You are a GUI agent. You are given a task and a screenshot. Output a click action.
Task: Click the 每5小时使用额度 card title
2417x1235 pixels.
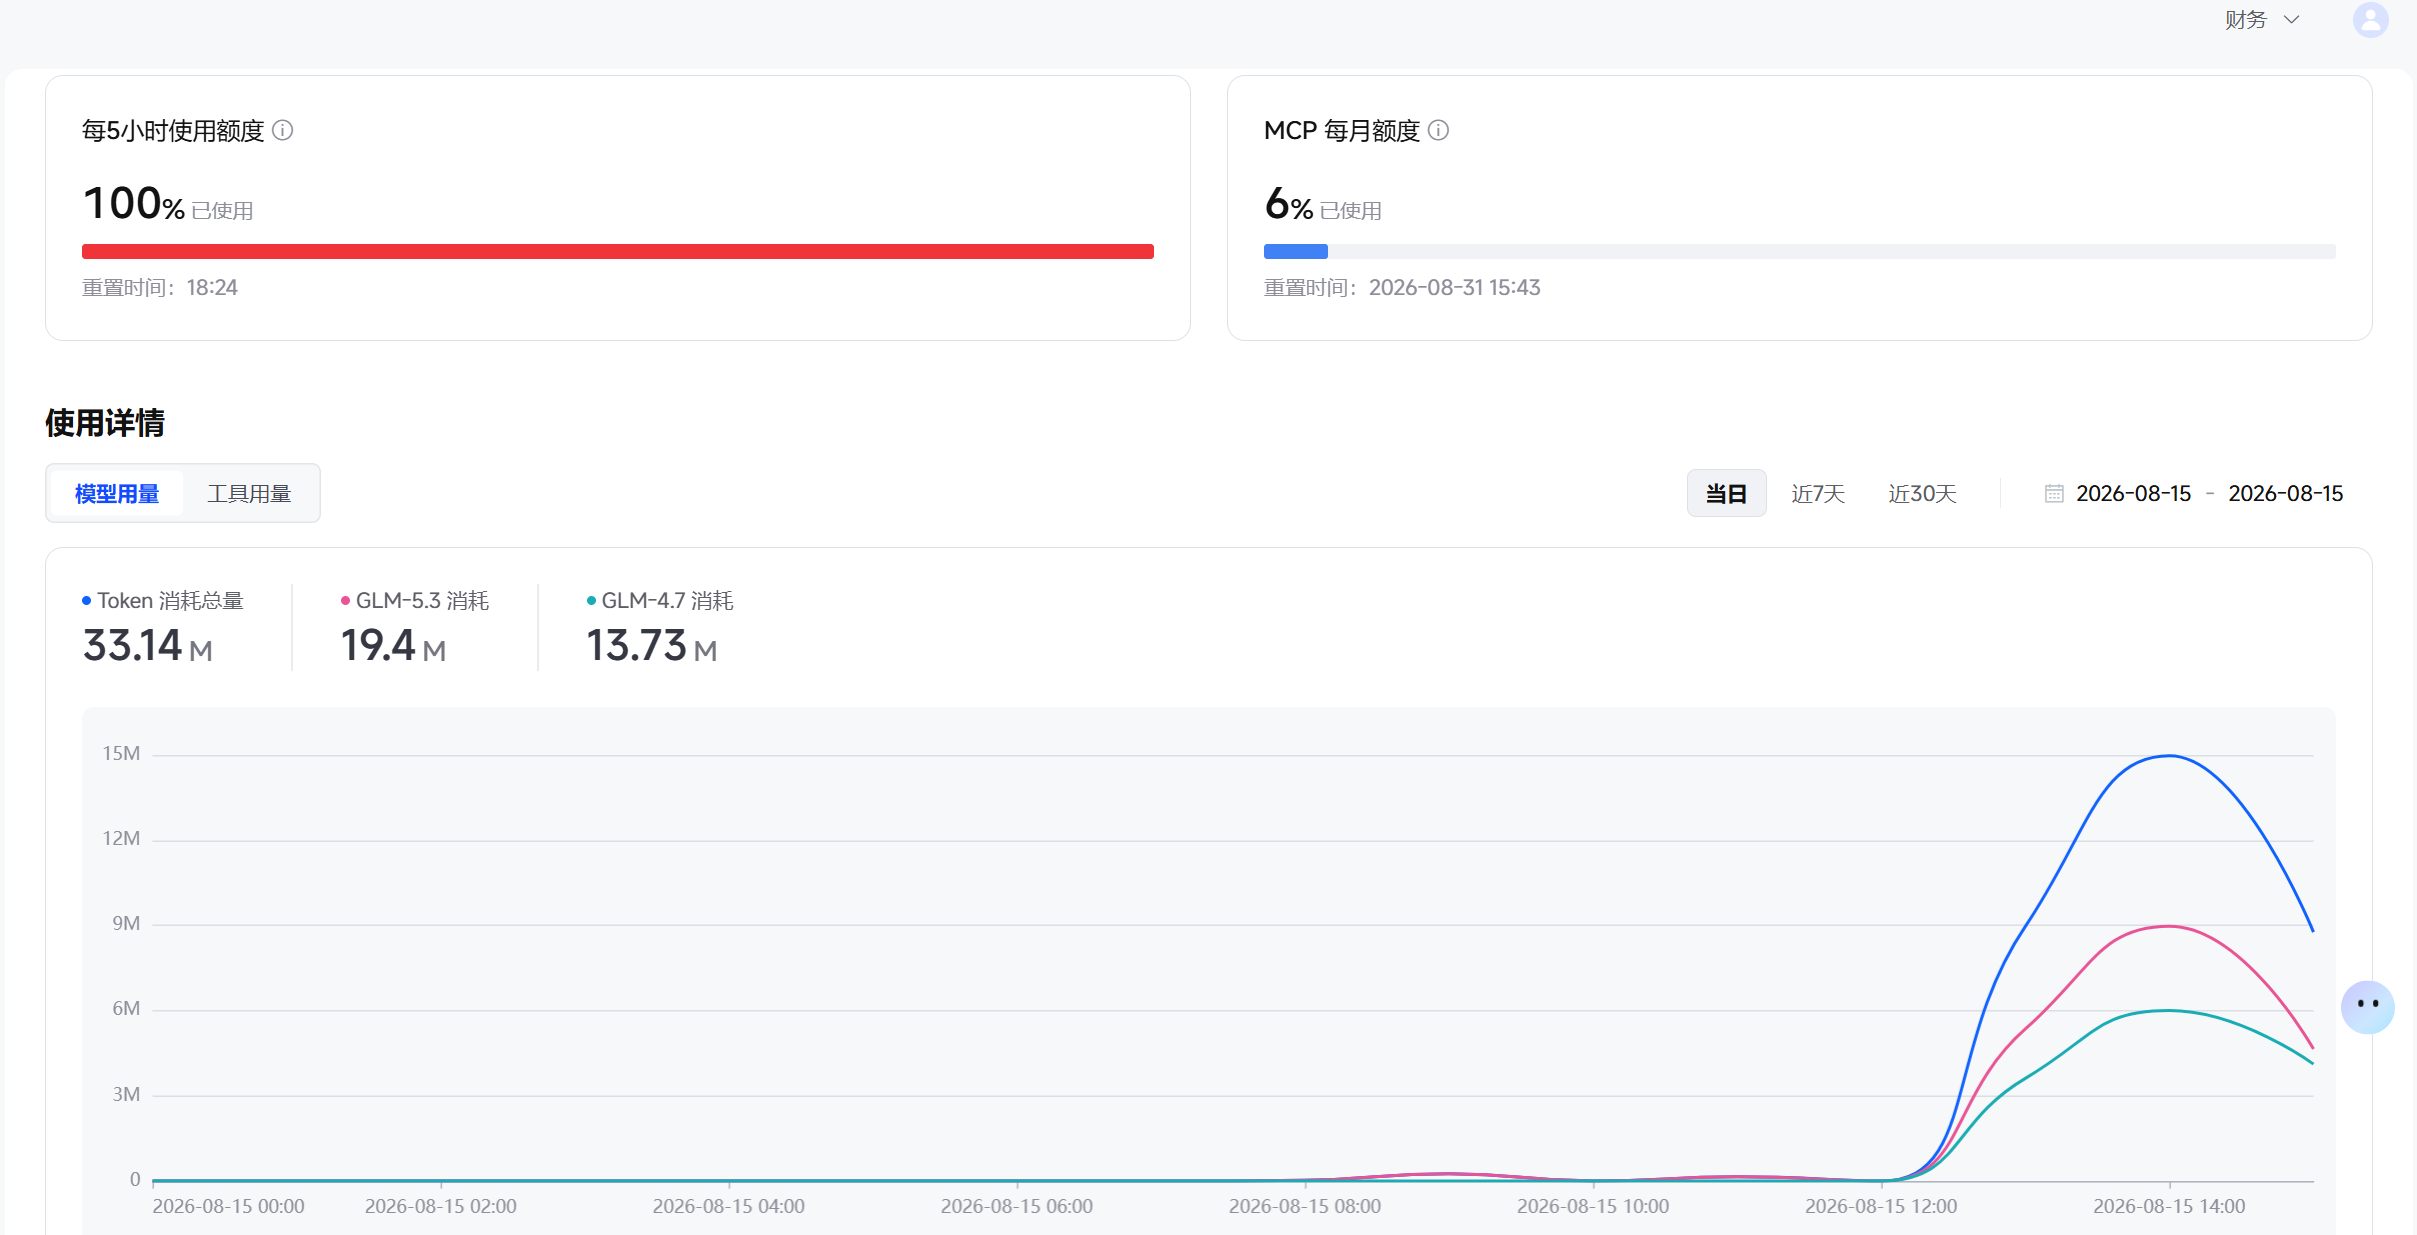click(173, 130)
